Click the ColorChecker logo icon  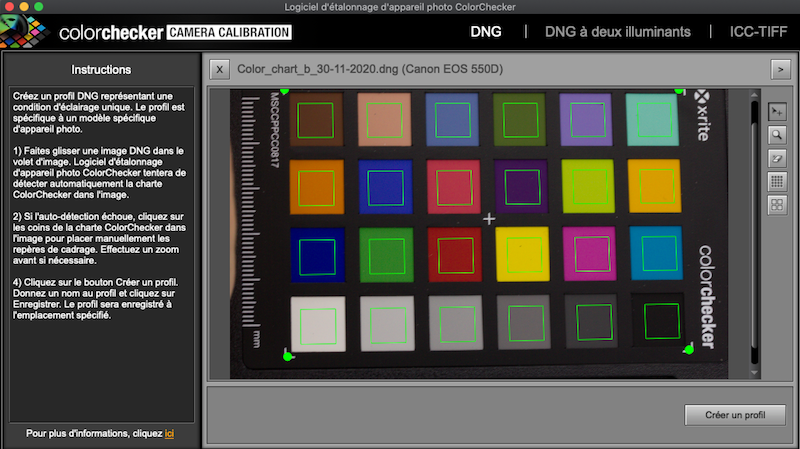coord(24,32)
